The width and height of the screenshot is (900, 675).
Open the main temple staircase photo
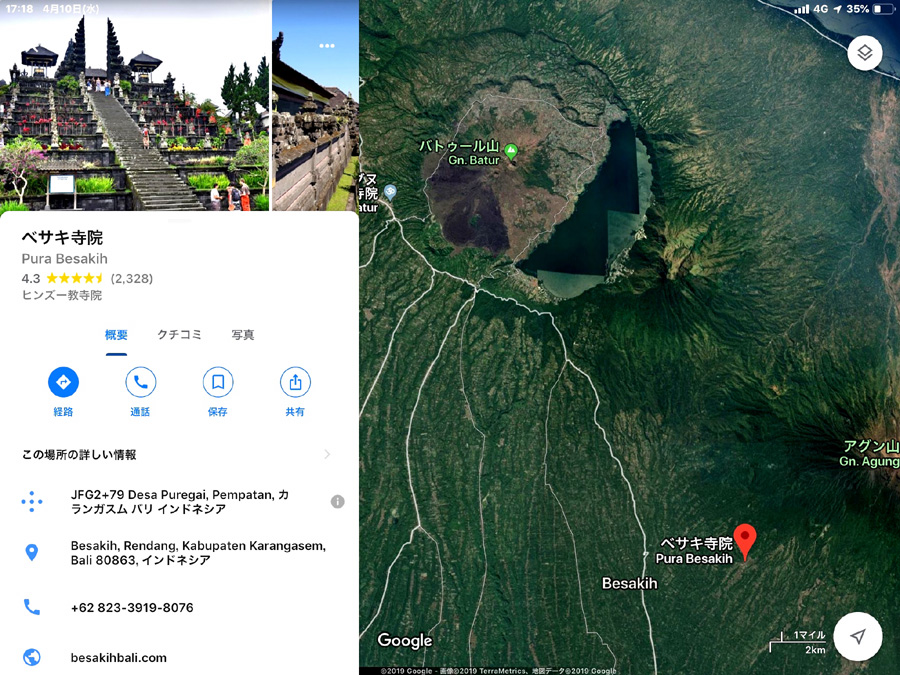pos(135,106)
